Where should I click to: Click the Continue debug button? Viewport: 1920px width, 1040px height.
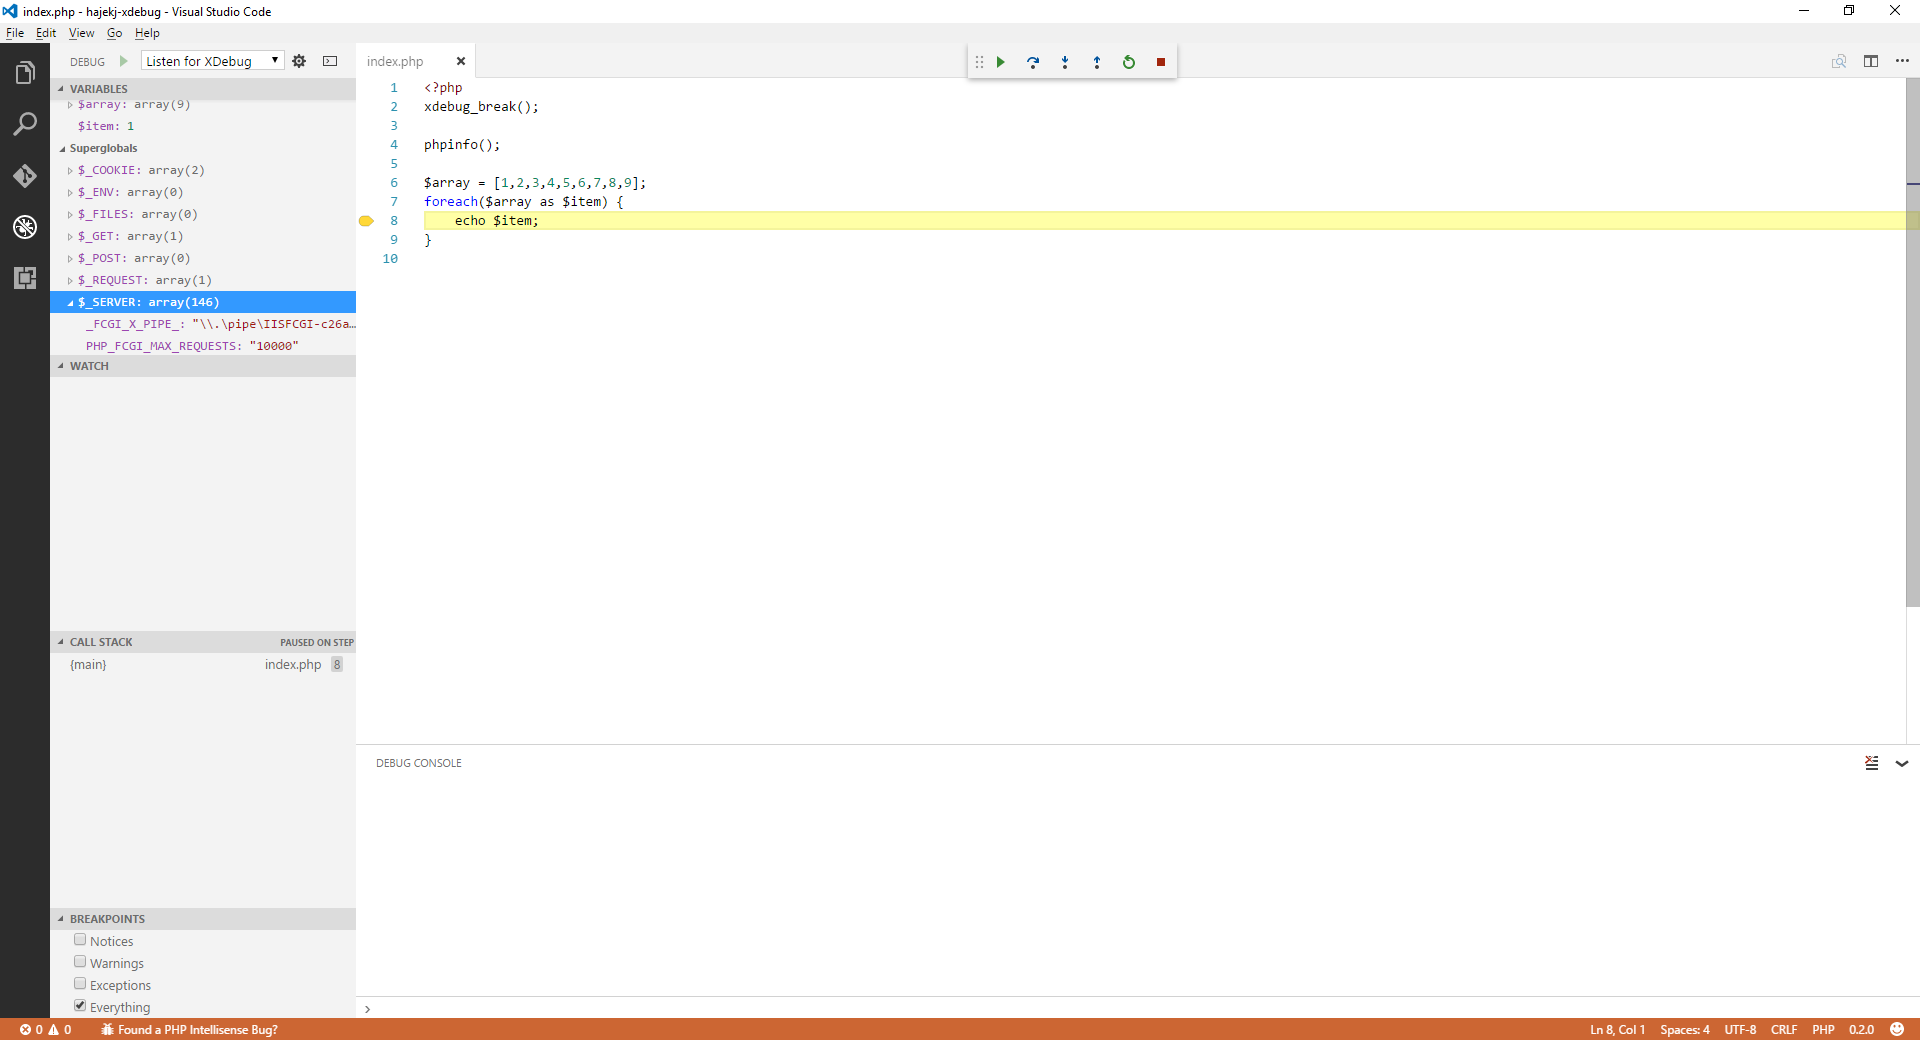1000,62
